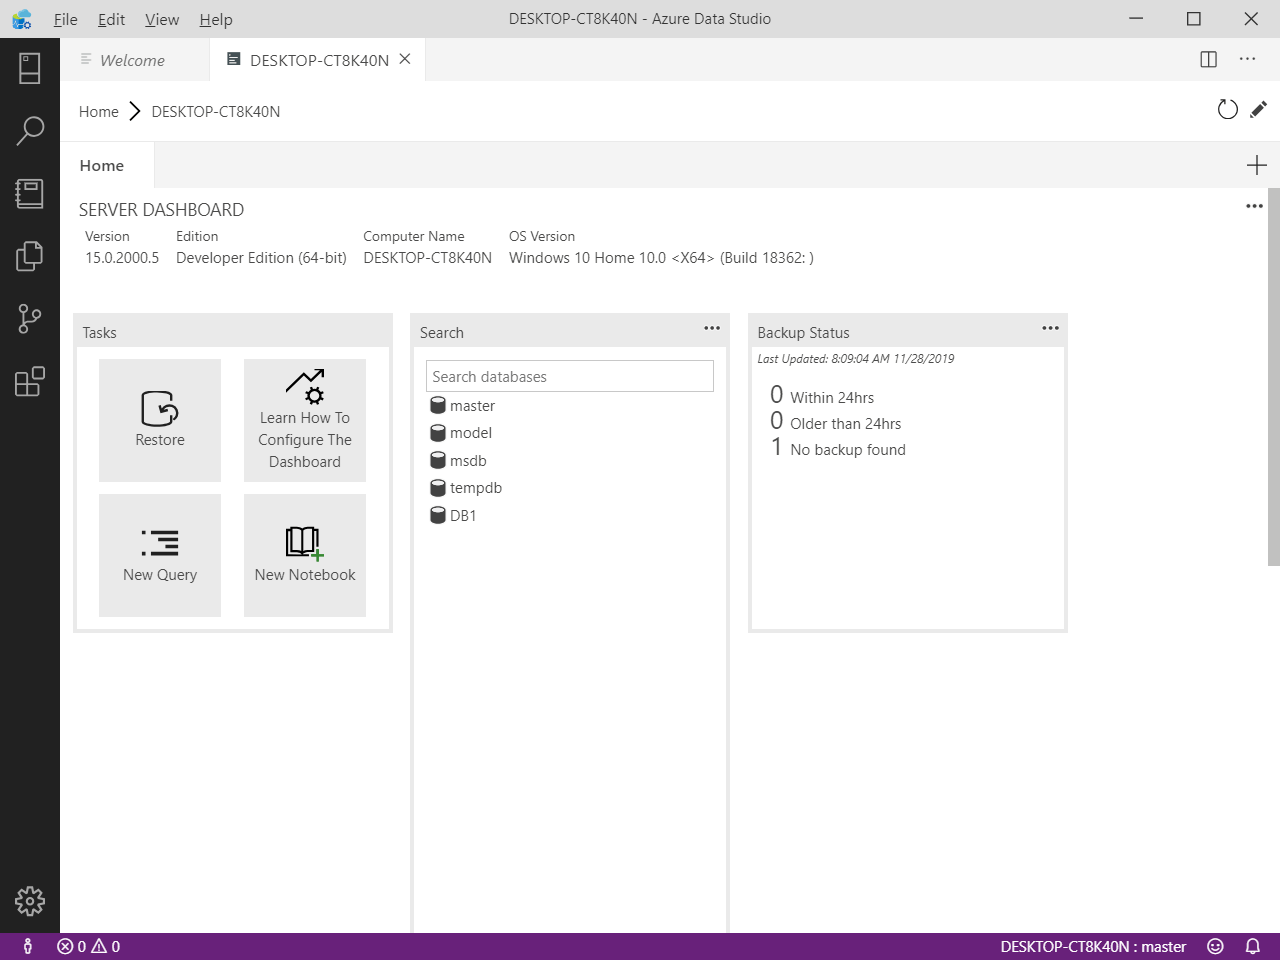Refresh the server dashboard

(x=1227, y=110)
